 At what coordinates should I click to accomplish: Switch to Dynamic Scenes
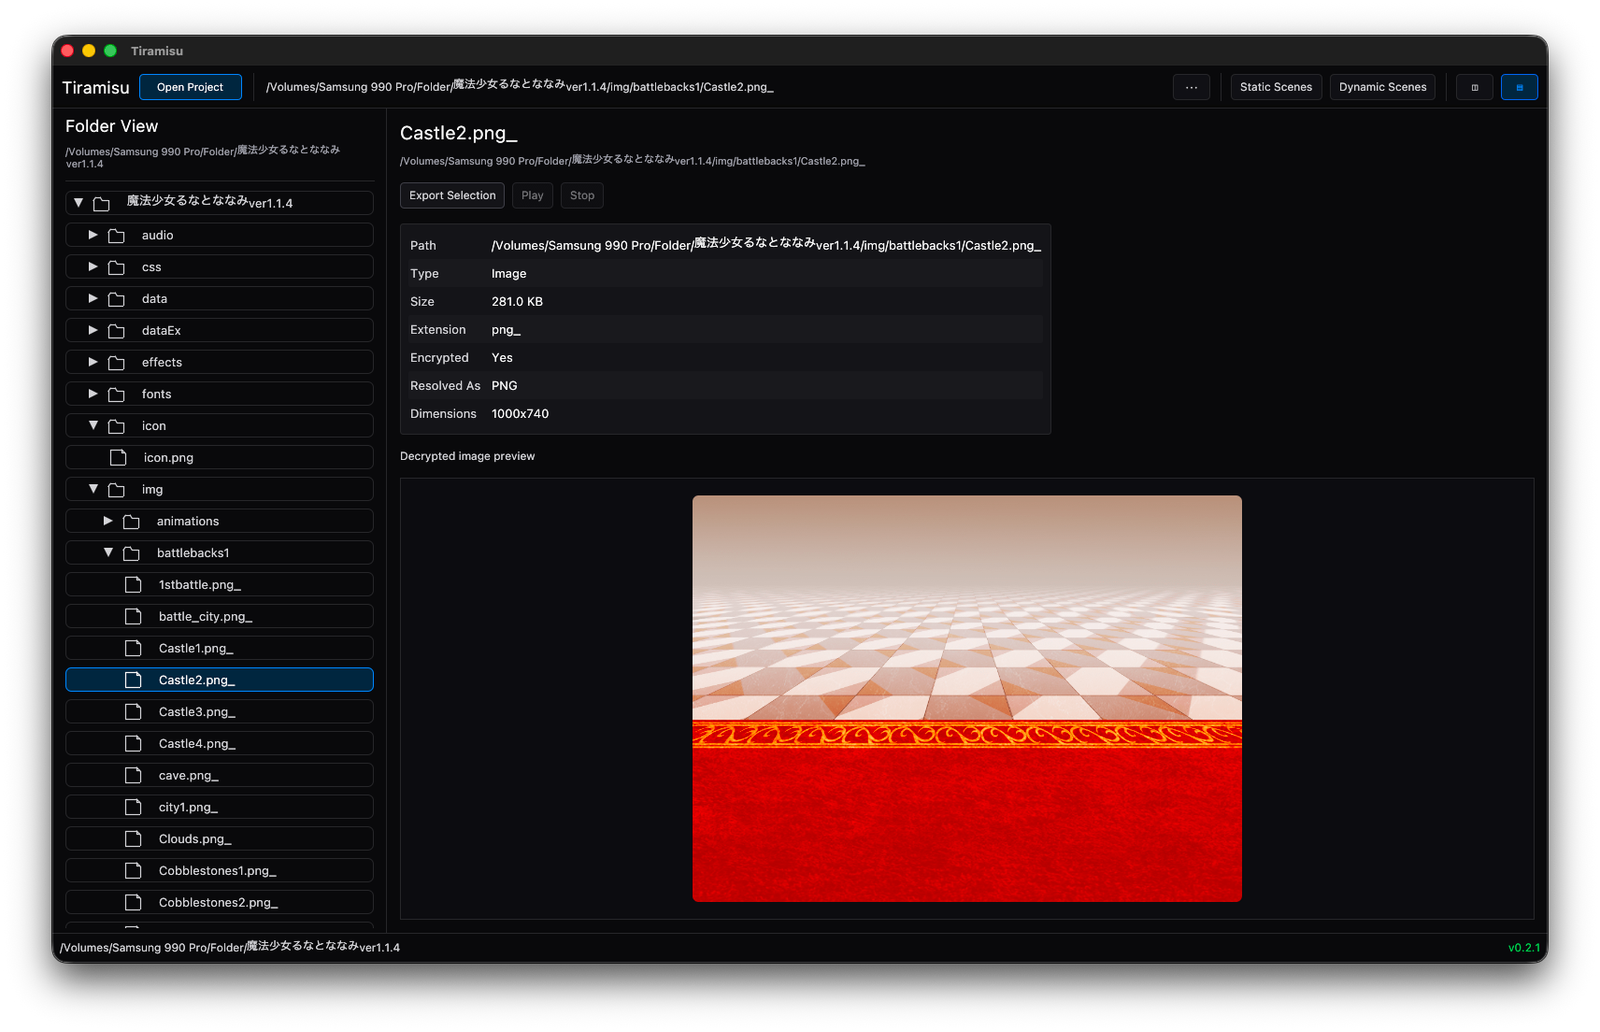1382,87
